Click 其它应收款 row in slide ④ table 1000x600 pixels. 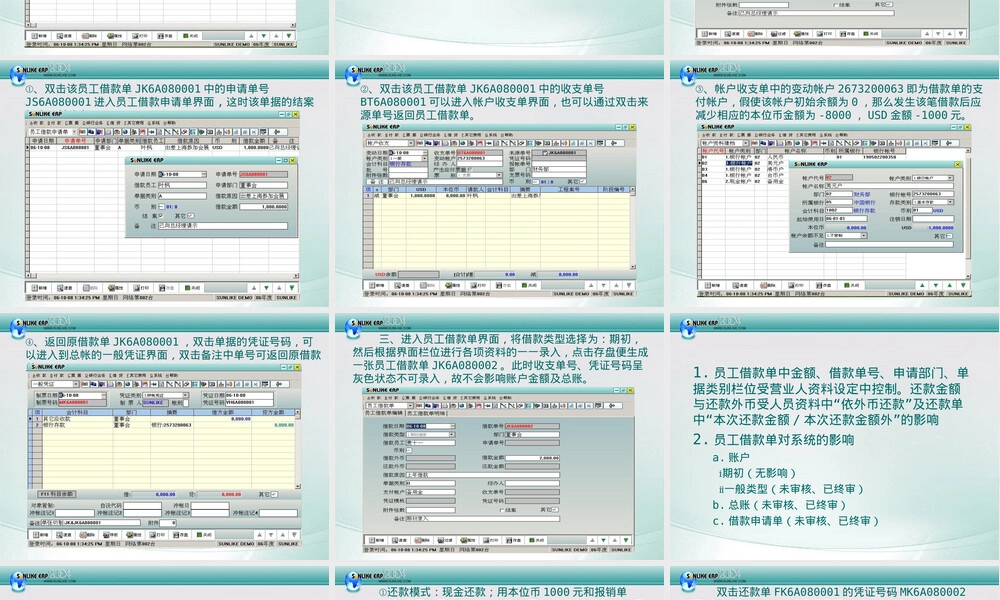click(161, 419)
